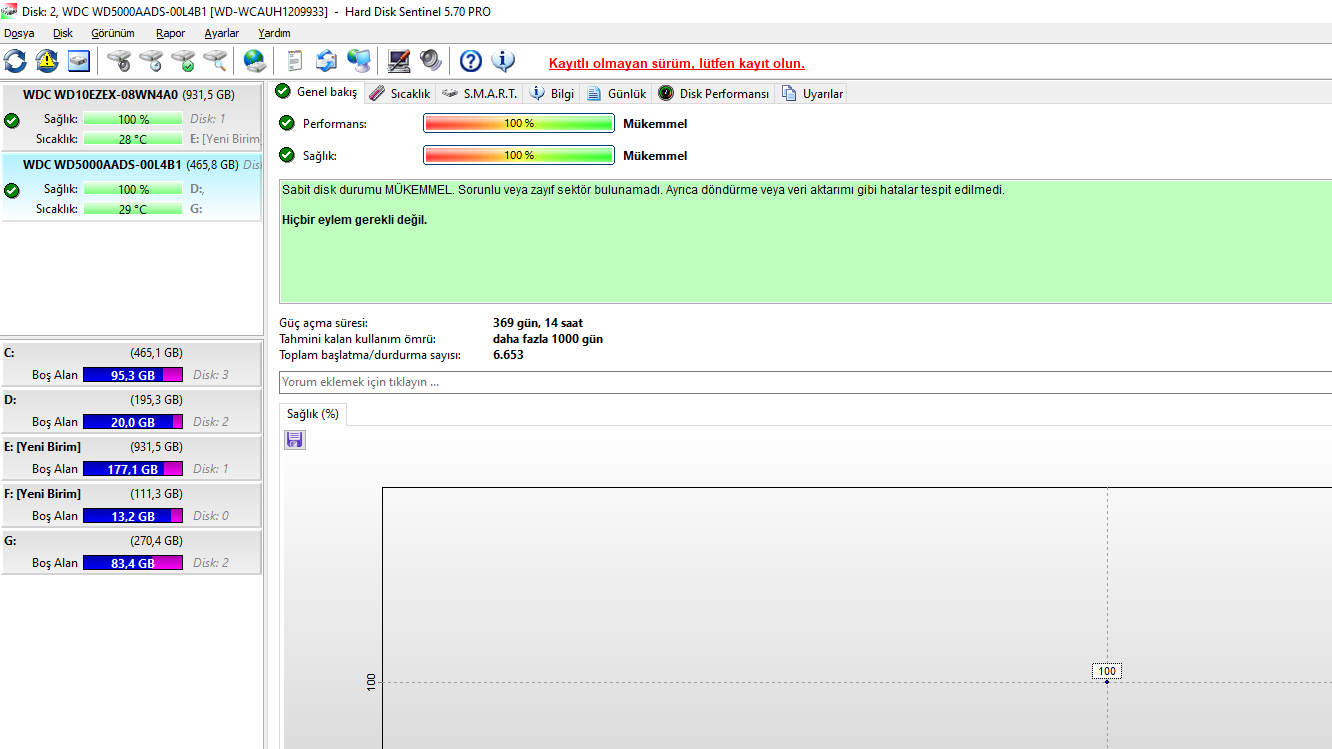Switch to the Sıcaklık tab
The image size is (1332, 749).
[399, 93]
